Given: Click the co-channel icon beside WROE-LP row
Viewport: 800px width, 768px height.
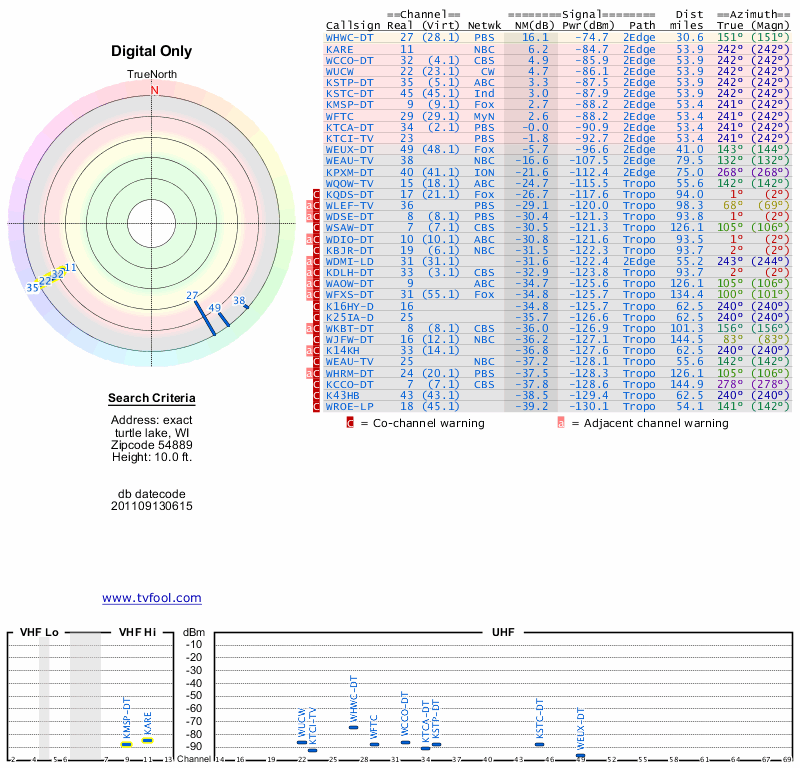Looking at the screenshot, I should pos(317,406).
